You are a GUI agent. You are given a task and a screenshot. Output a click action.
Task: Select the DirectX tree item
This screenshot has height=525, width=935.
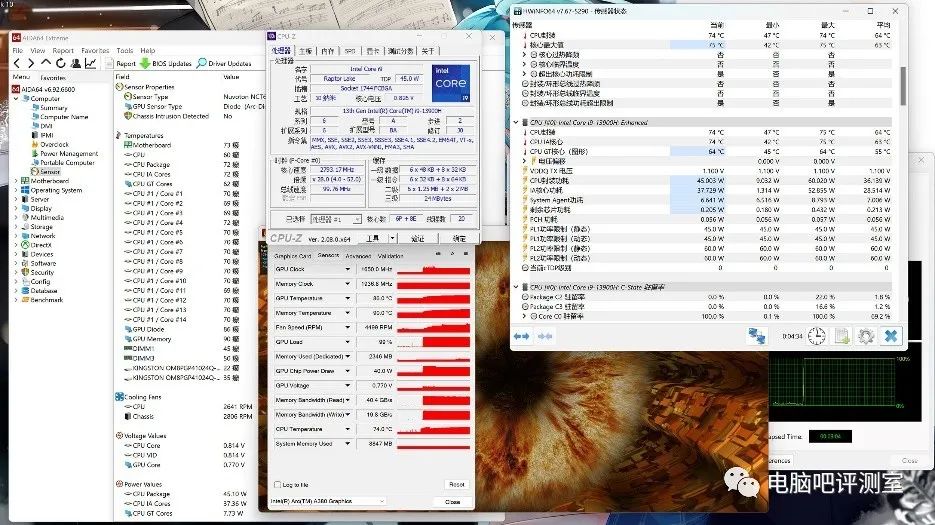[x=41, y=245]
